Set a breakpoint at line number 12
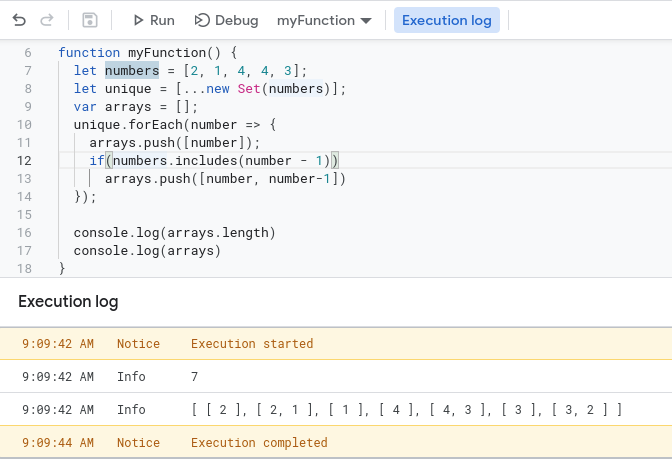 (x=25, y=160)
